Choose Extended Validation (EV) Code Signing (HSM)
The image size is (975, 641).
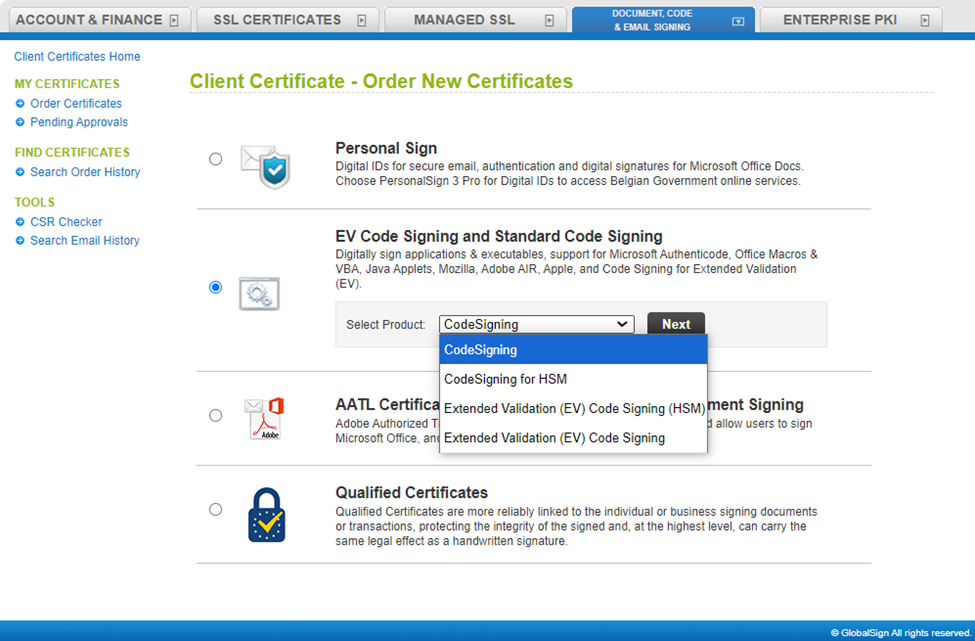pyautogui.click(x=573, y=408)
